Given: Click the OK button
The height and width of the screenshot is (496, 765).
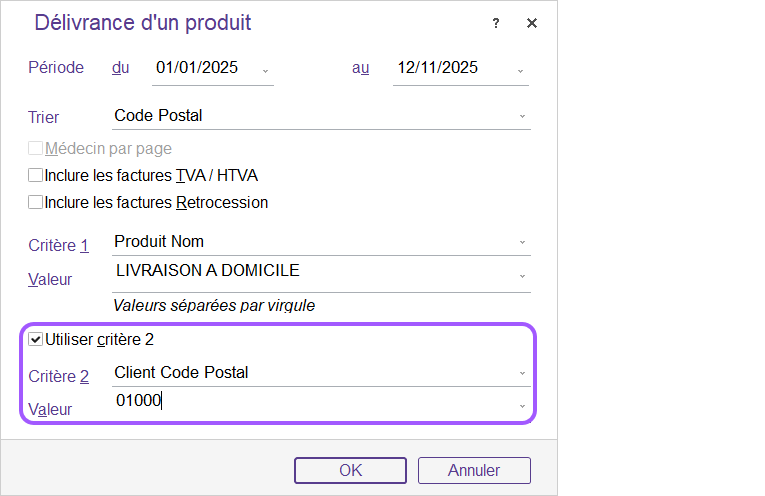Looking at the screenshot, I should pos(350,470).
